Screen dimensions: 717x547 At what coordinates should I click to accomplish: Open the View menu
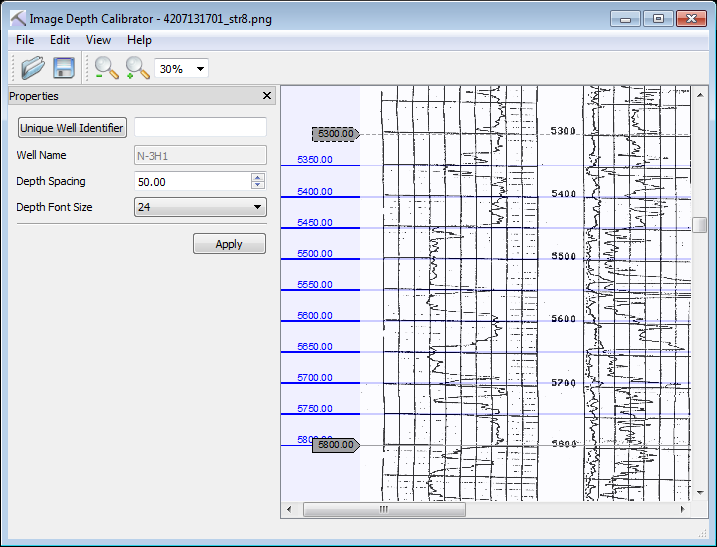[x=98, y=40]
